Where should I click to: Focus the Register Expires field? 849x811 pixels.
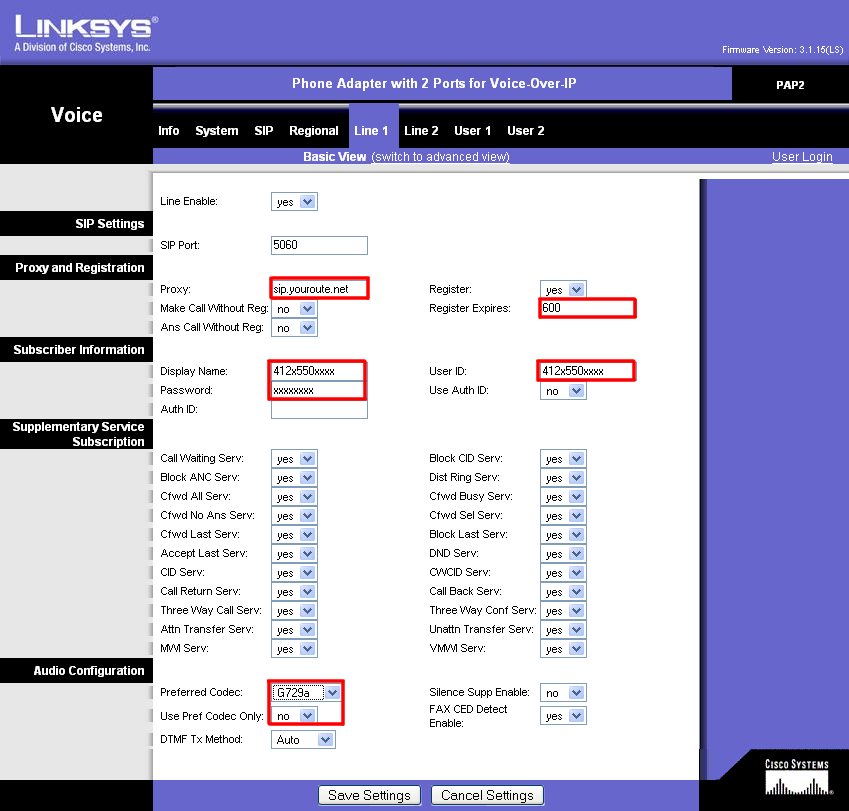point(587,309)
